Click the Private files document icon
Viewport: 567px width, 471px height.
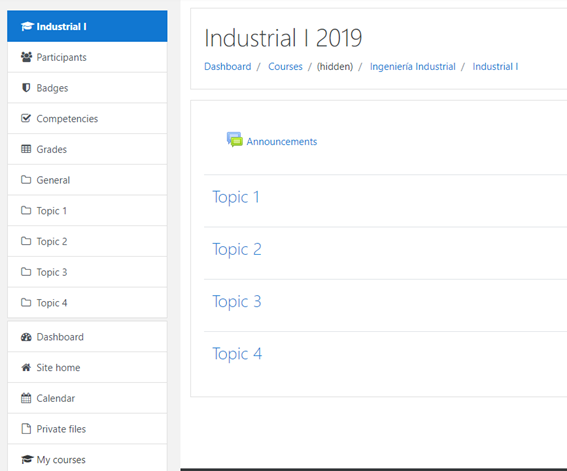26,429
